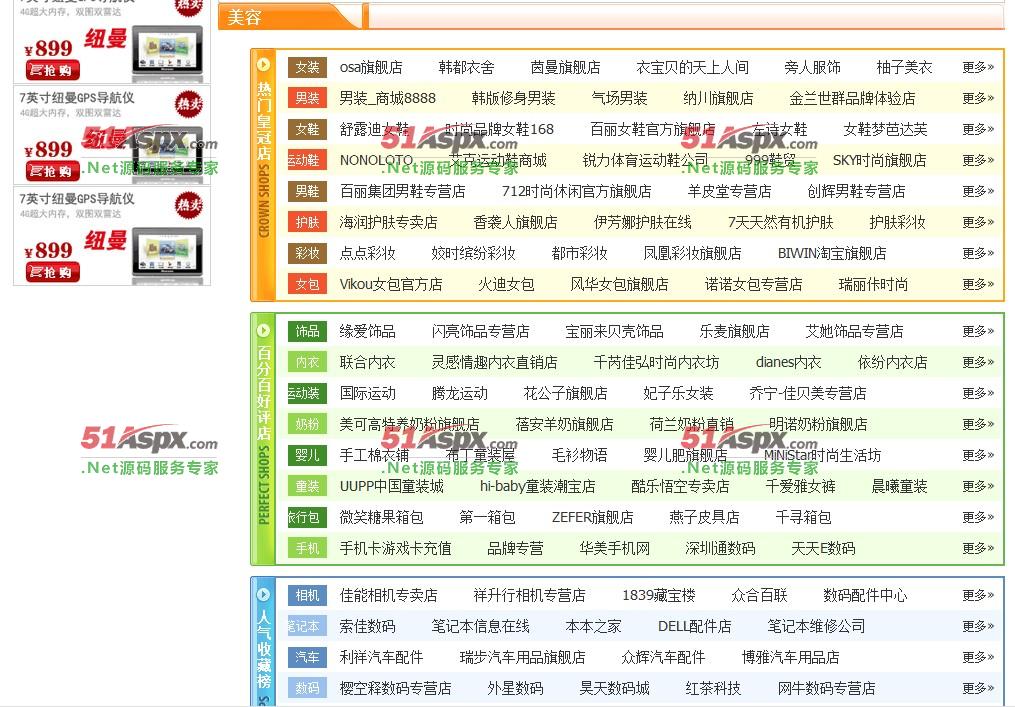Visit hi-baby童装潮宝店
The image size is (1015, 707).
pyautogui.click(x=537, y=486)
